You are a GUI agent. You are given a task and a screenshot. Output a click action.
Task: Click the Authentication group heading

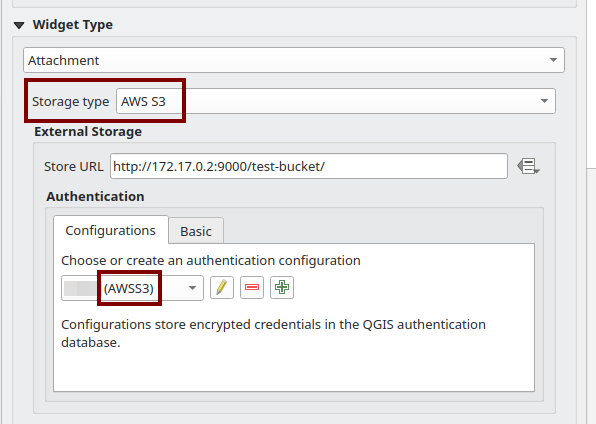click(95, 197)
